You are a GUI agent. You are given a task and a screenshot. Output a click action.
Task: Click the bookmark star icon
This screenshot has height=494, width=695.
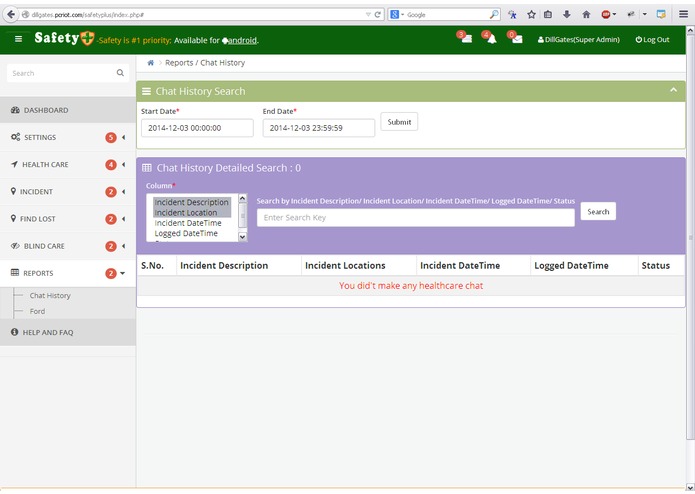(531, 15)
